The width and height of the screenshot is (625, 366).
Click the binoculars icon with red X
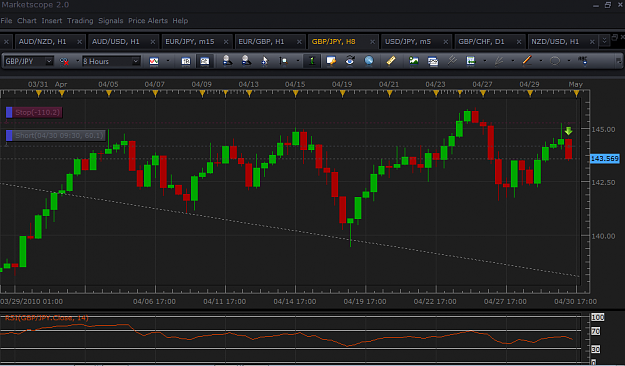click(64, 61)
